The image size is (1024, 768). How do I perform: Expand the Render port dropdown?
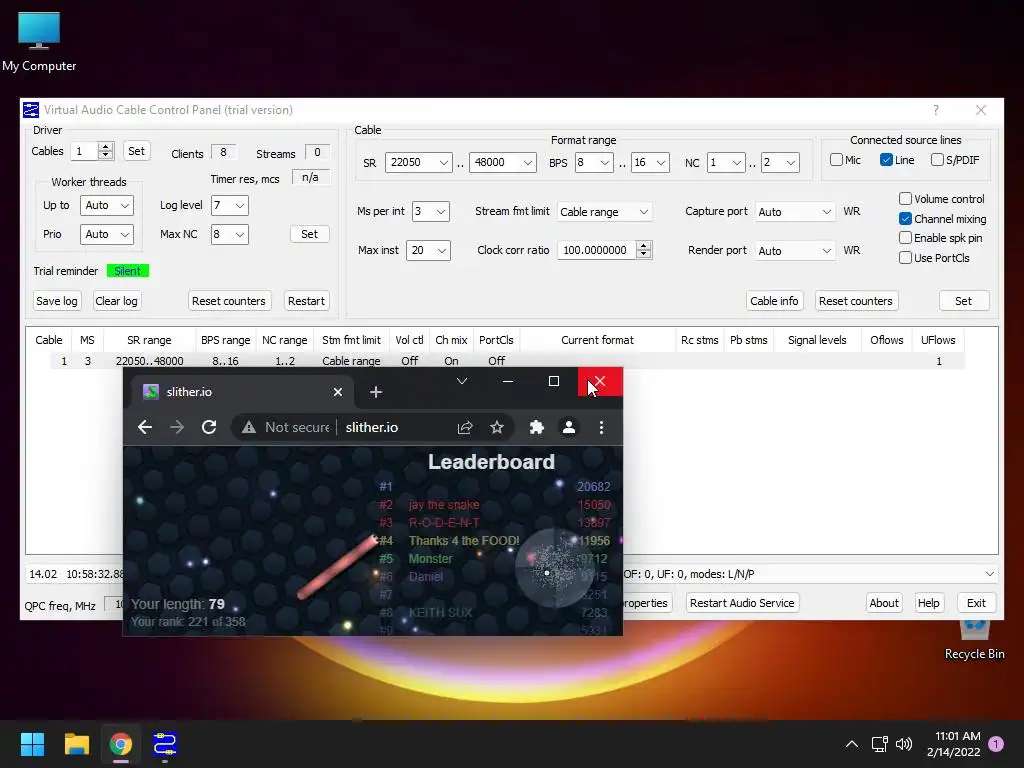pos(795,251)
